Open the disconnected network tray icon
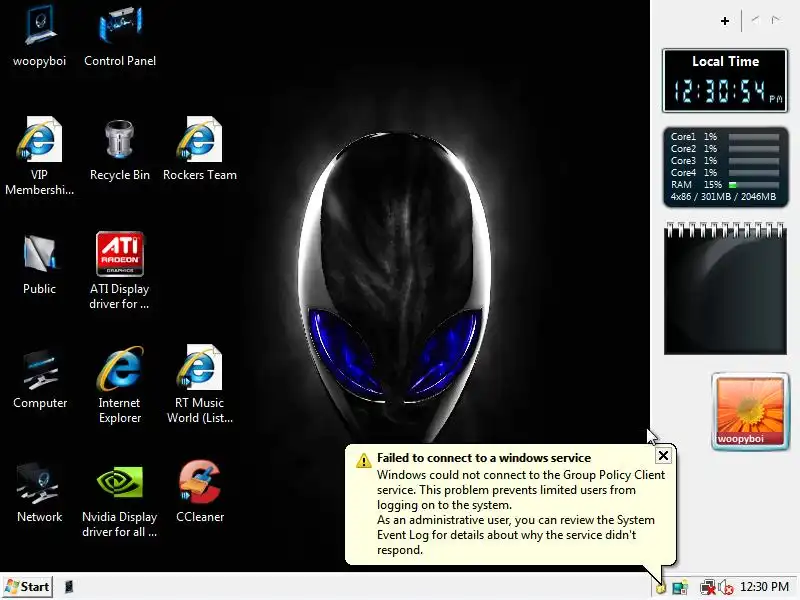The width and height of the screenshot is (800, 600). tap(708, 588)
